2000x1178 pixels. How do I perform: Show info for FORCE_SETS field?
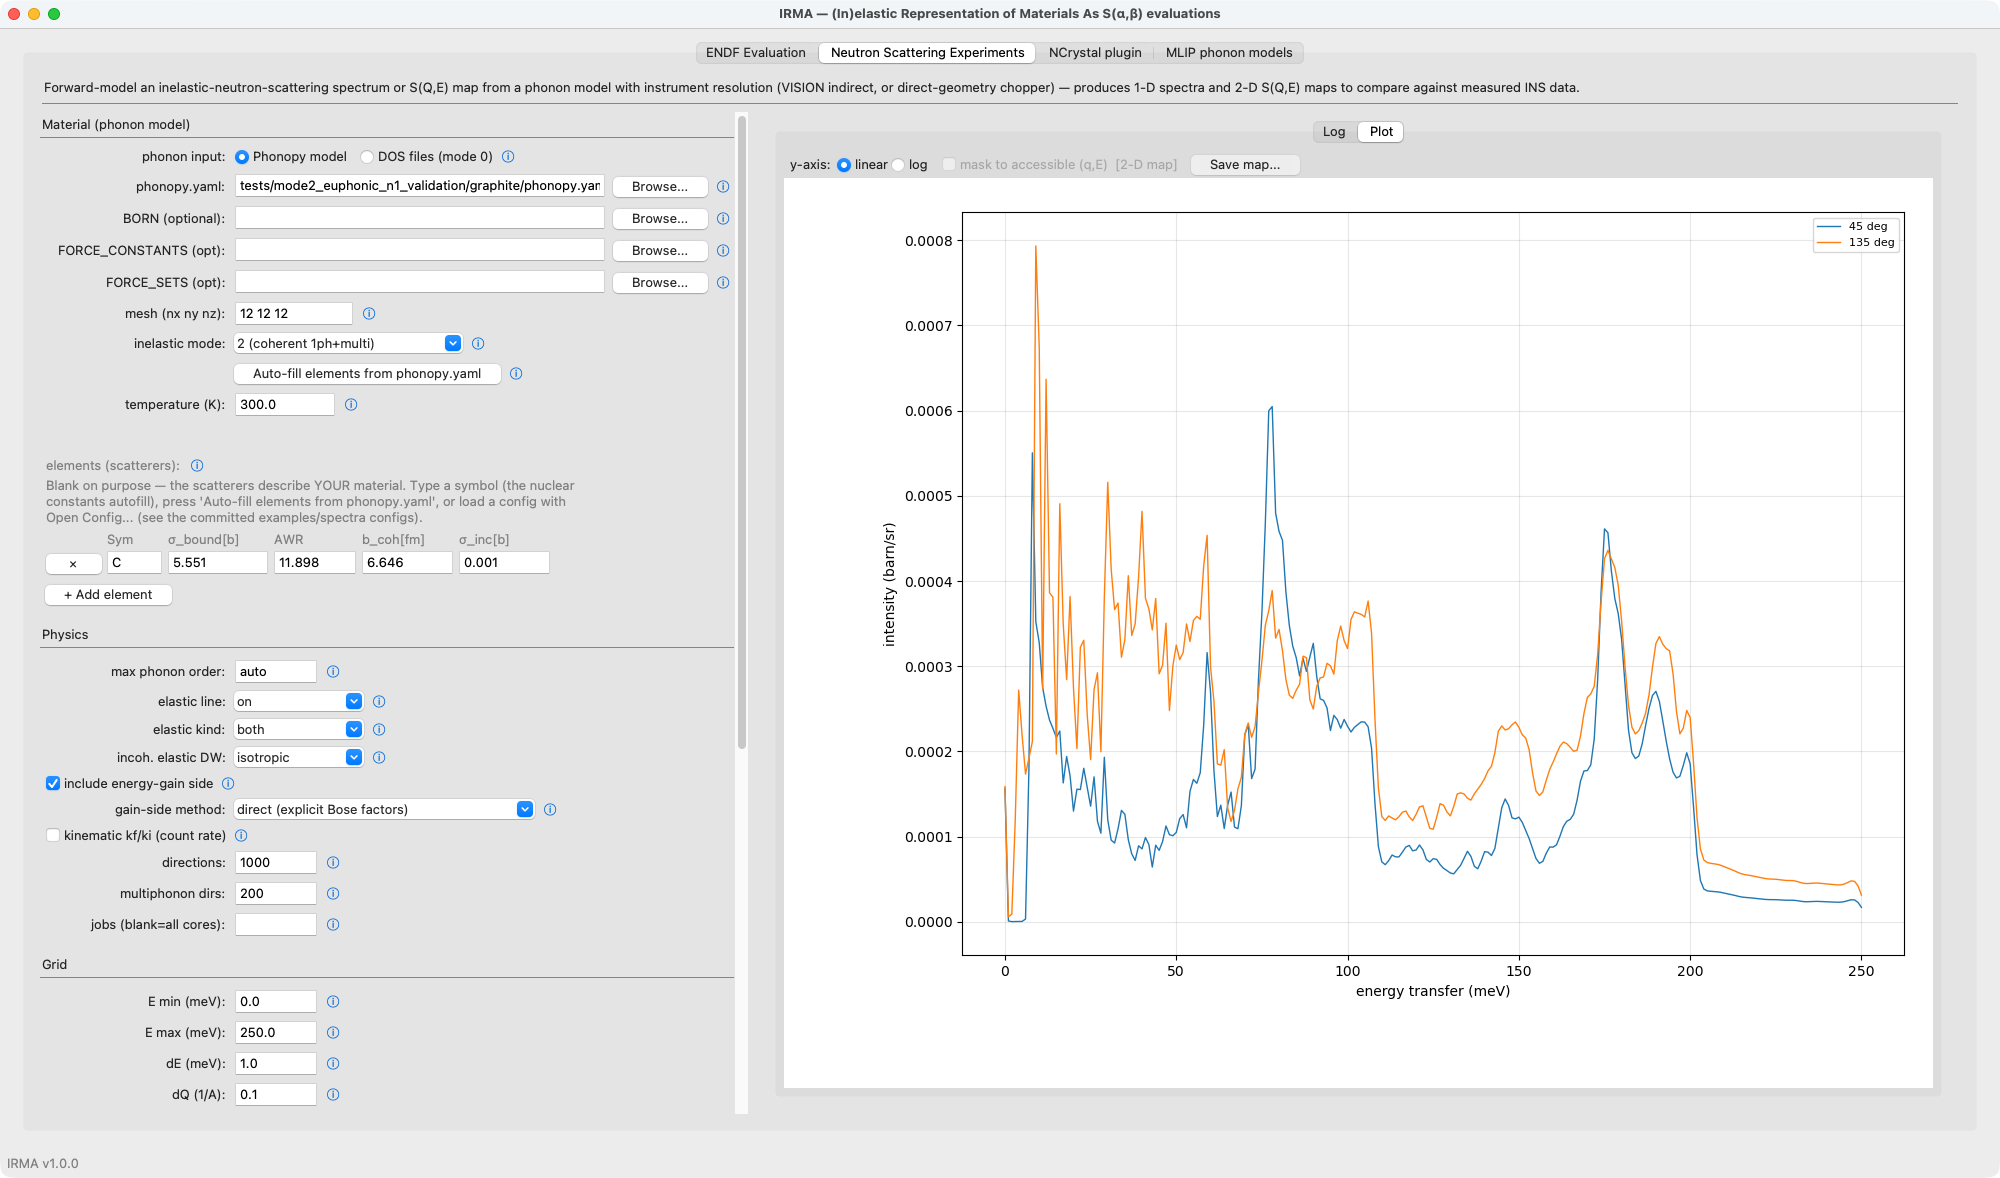click(x=723, y=283)
